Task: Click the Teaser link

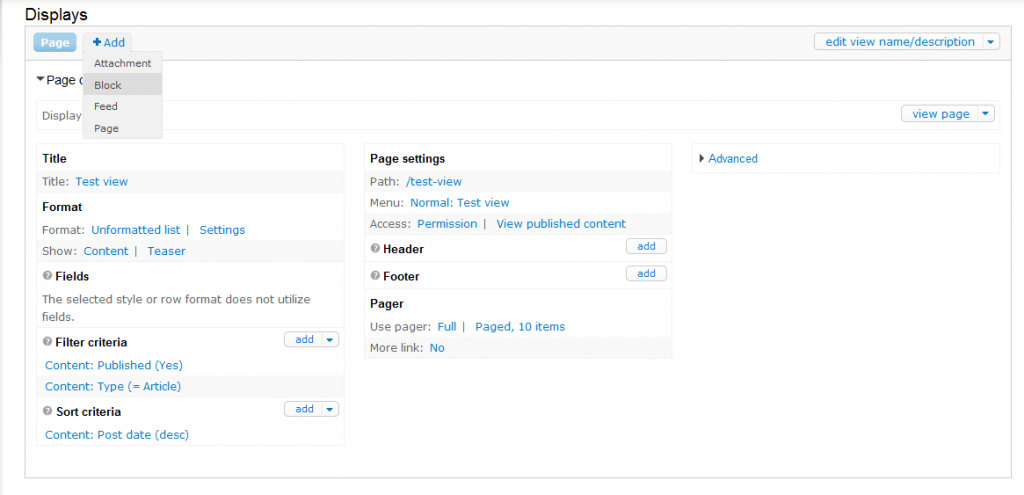Action: (x=166, y=251)
